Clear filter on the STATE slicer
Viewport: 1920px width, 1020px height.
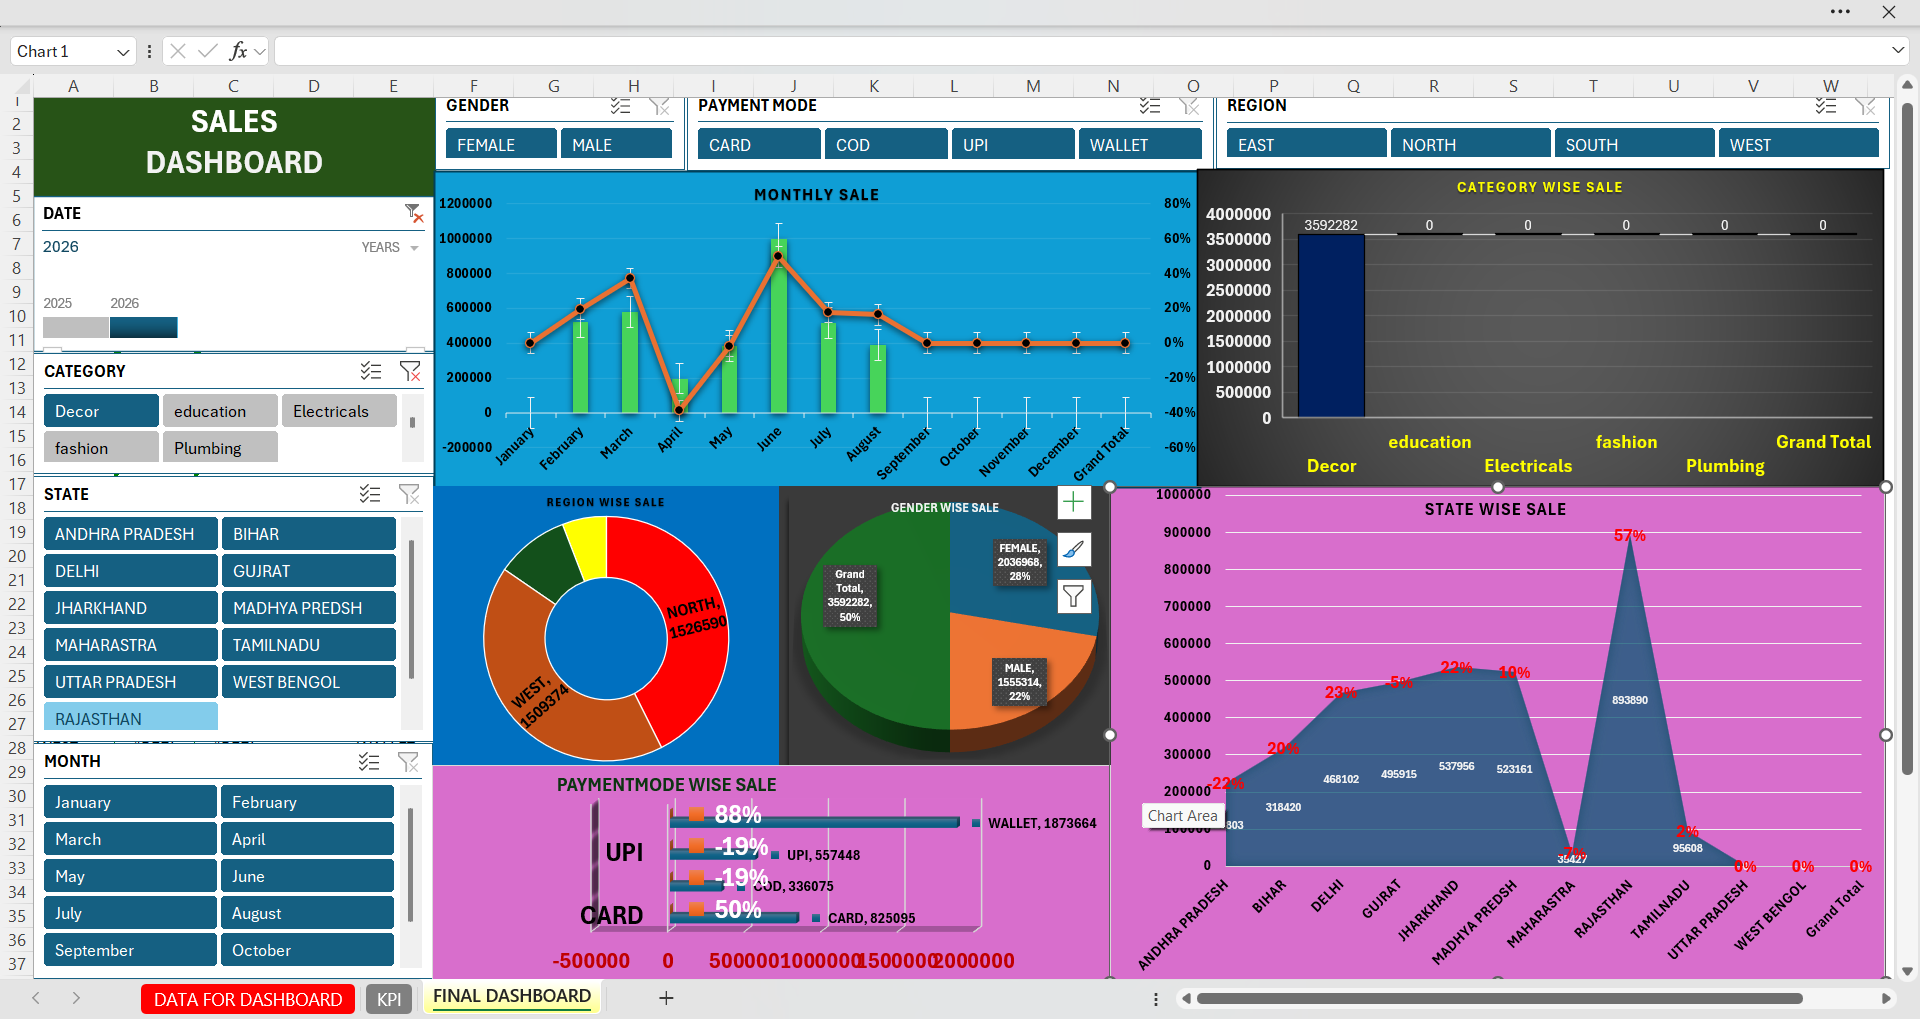(409, 494)
